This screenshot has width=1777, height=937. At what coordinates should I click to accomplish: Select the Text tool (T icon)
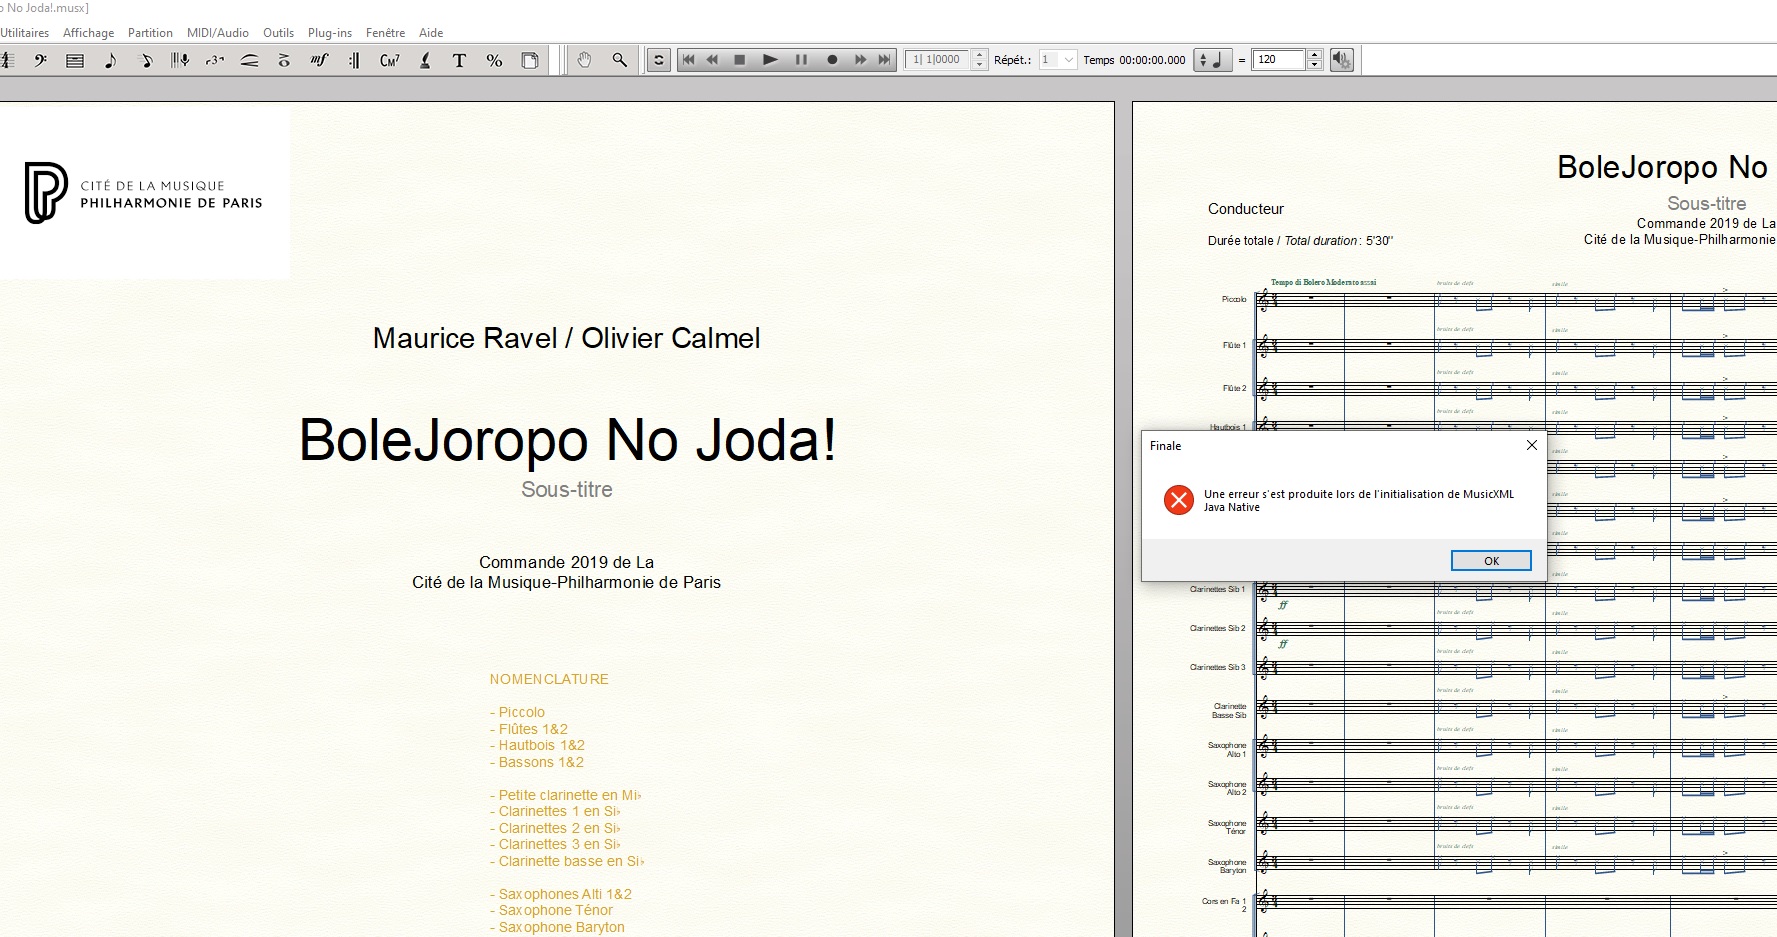459,60
